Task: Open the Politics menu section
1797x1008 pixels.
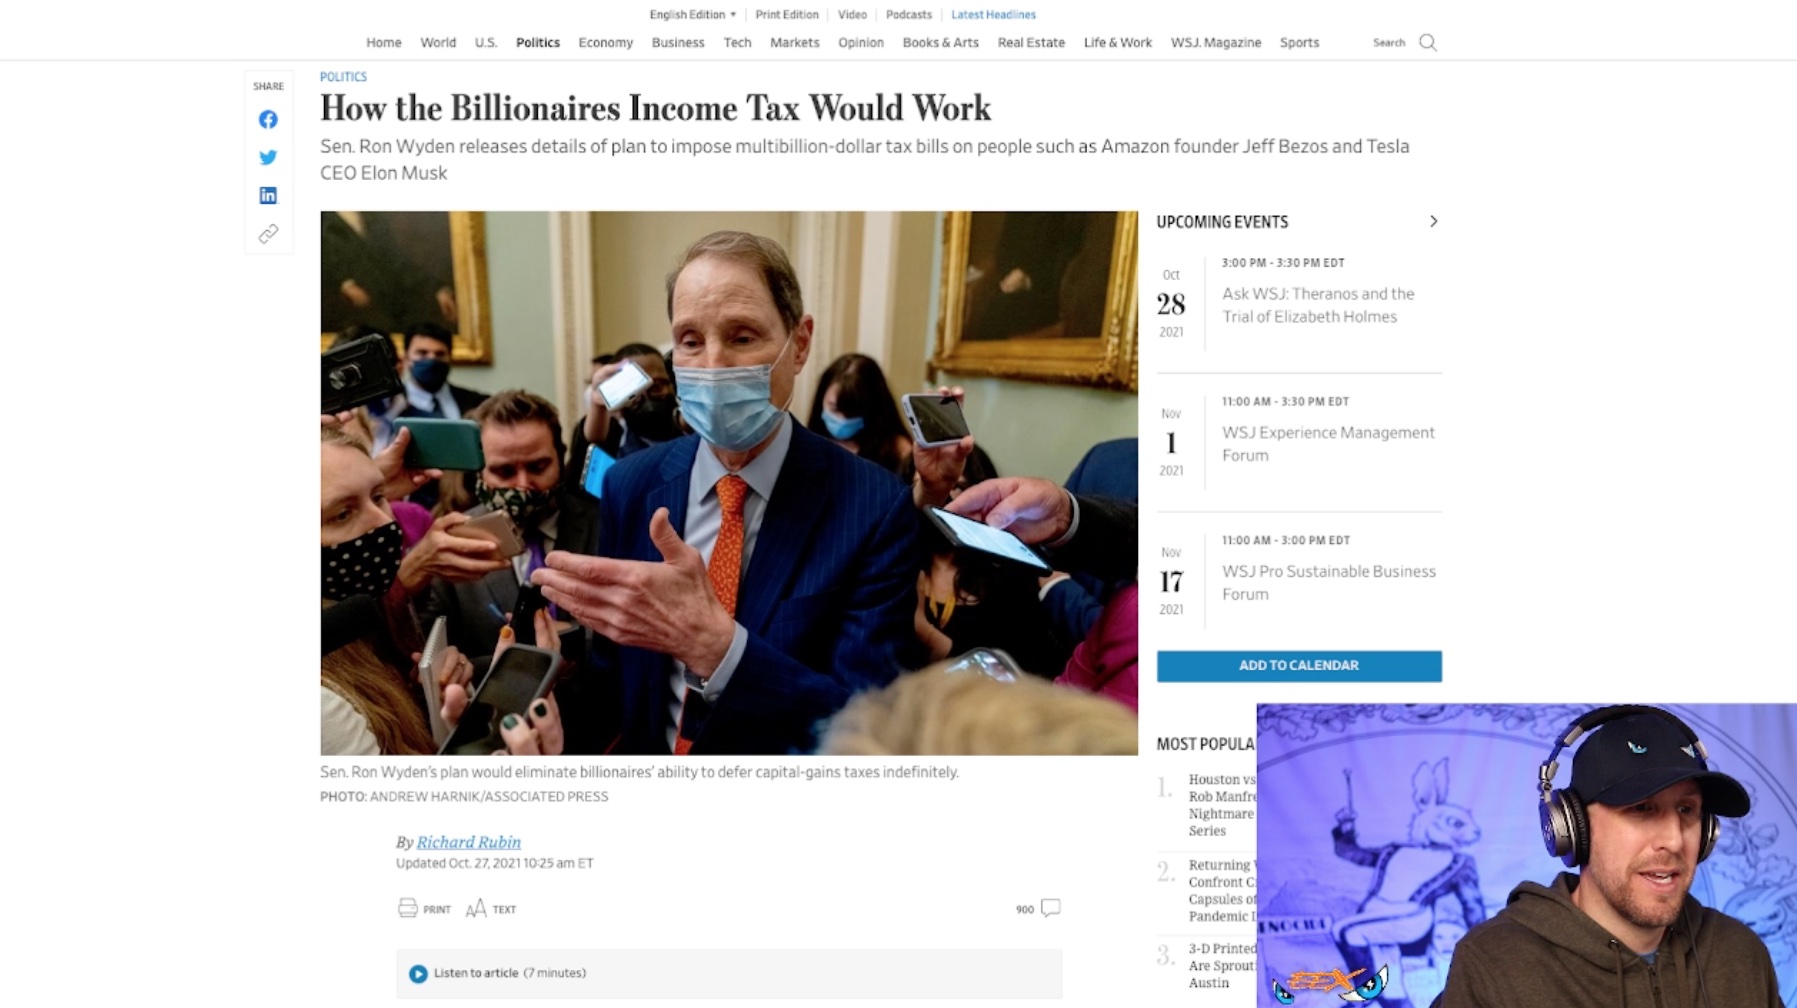Action: point(538,42)
